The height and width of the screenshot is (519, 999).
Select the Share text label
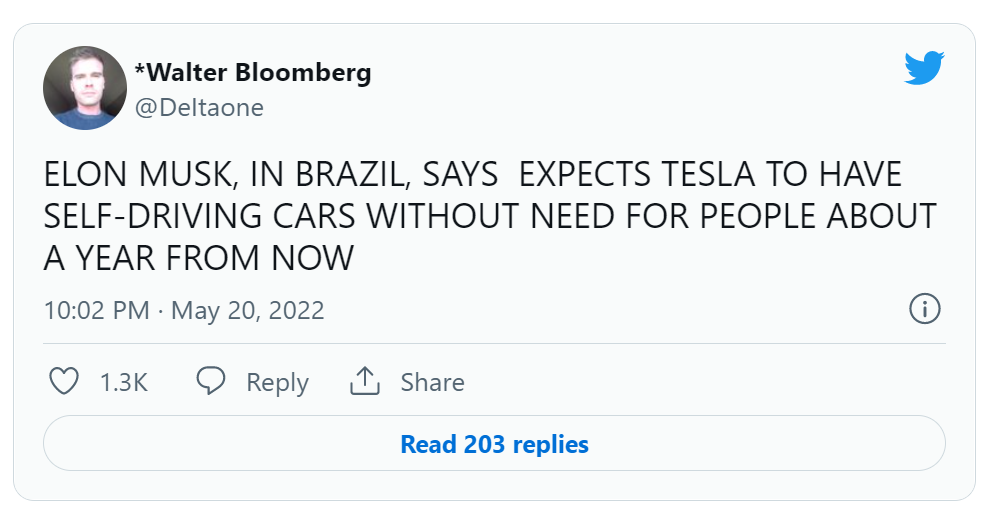(432, 383)
